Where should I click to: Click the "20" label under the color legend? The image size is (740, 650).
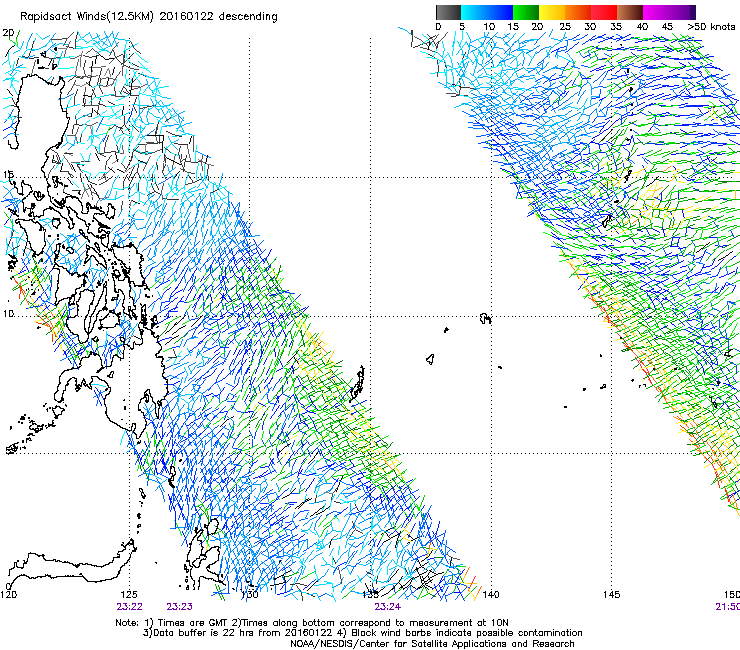pos(537,26)
